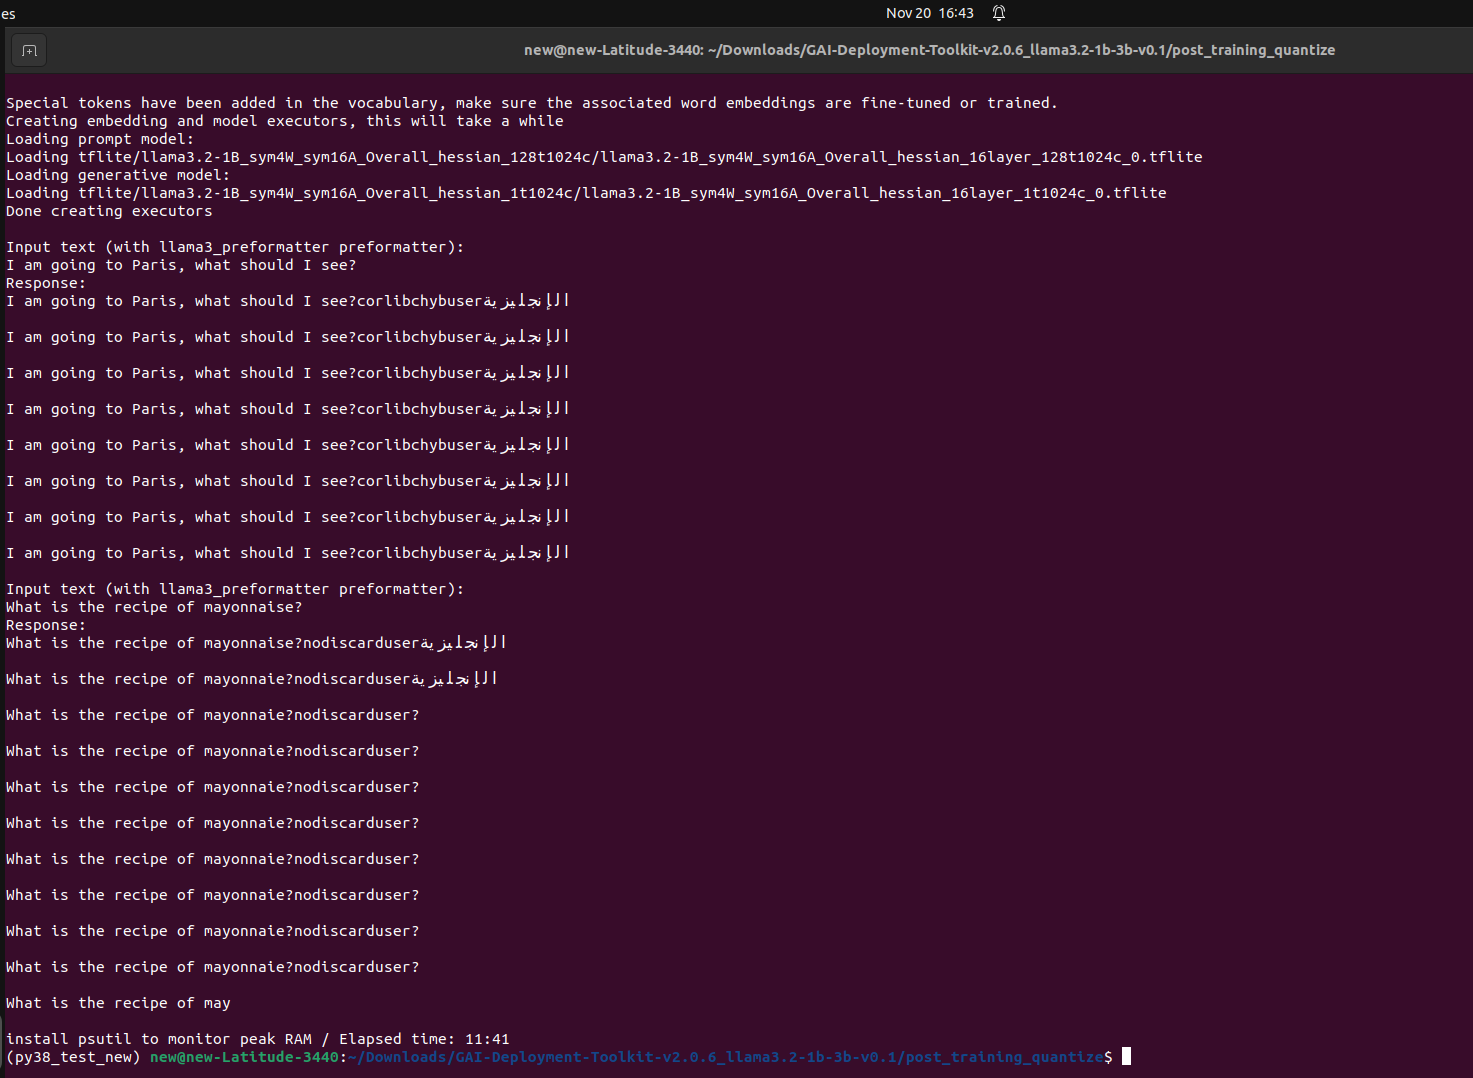Click the truncated 'What is the recipe of may' line
The width and height of the screenshot is (1473, 1078).
[118, 1003]
